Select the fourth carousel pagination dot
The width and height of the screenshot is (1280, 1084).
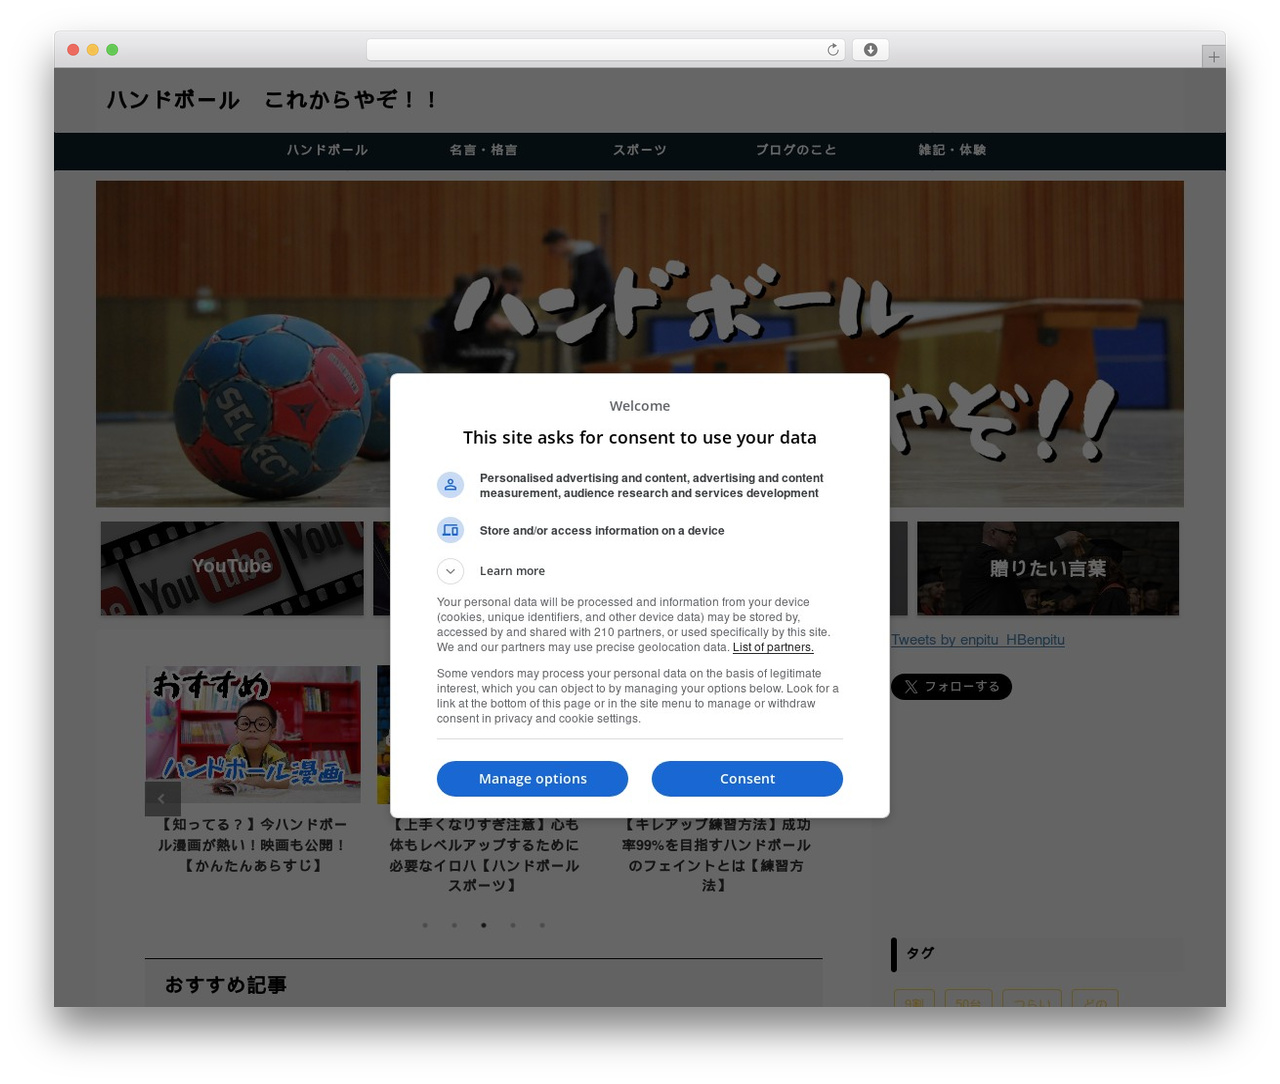click(513, 925)
